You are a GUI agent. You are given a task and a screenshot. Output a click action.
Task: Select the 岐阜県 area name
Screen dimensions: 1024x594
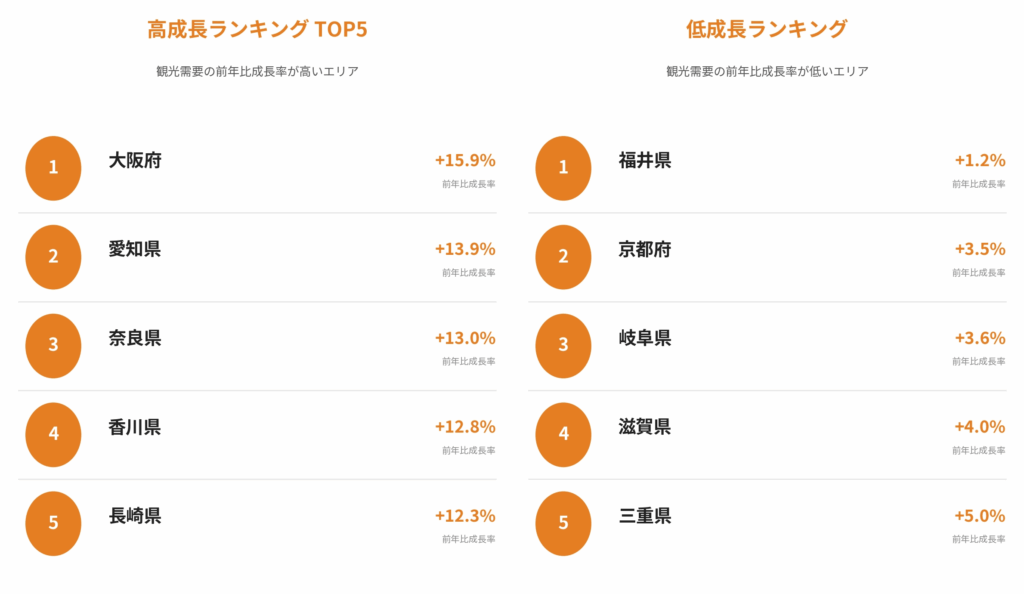click(645, 337)
